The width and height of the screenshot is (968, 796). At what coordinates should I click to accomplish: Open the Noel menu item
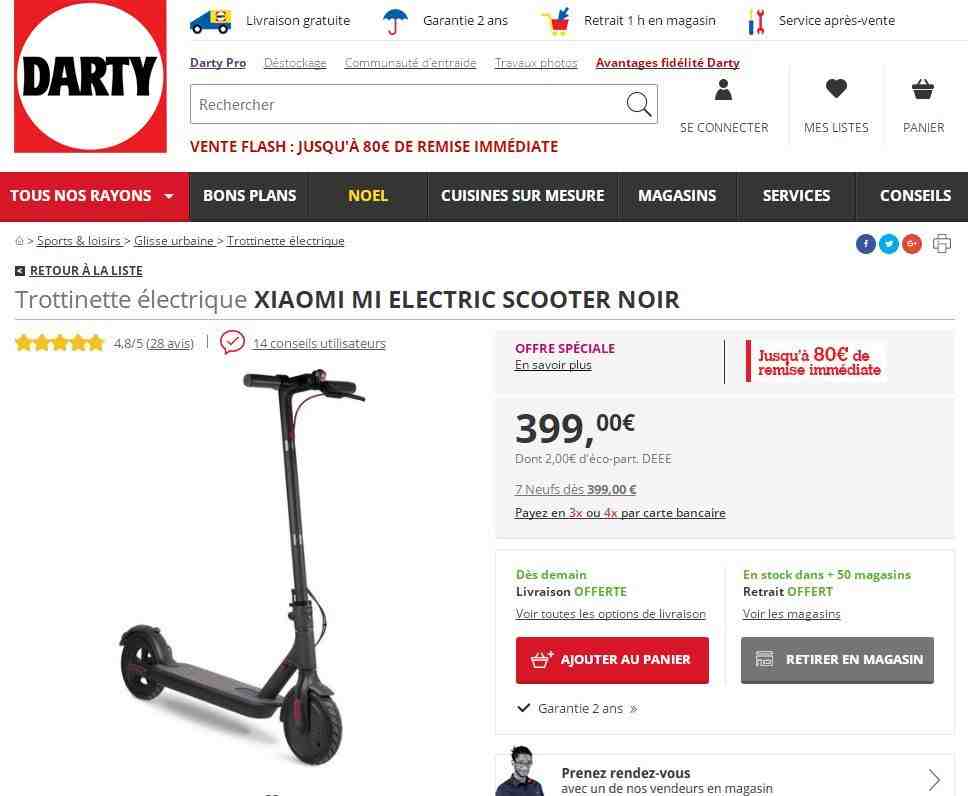pos(368,196)
